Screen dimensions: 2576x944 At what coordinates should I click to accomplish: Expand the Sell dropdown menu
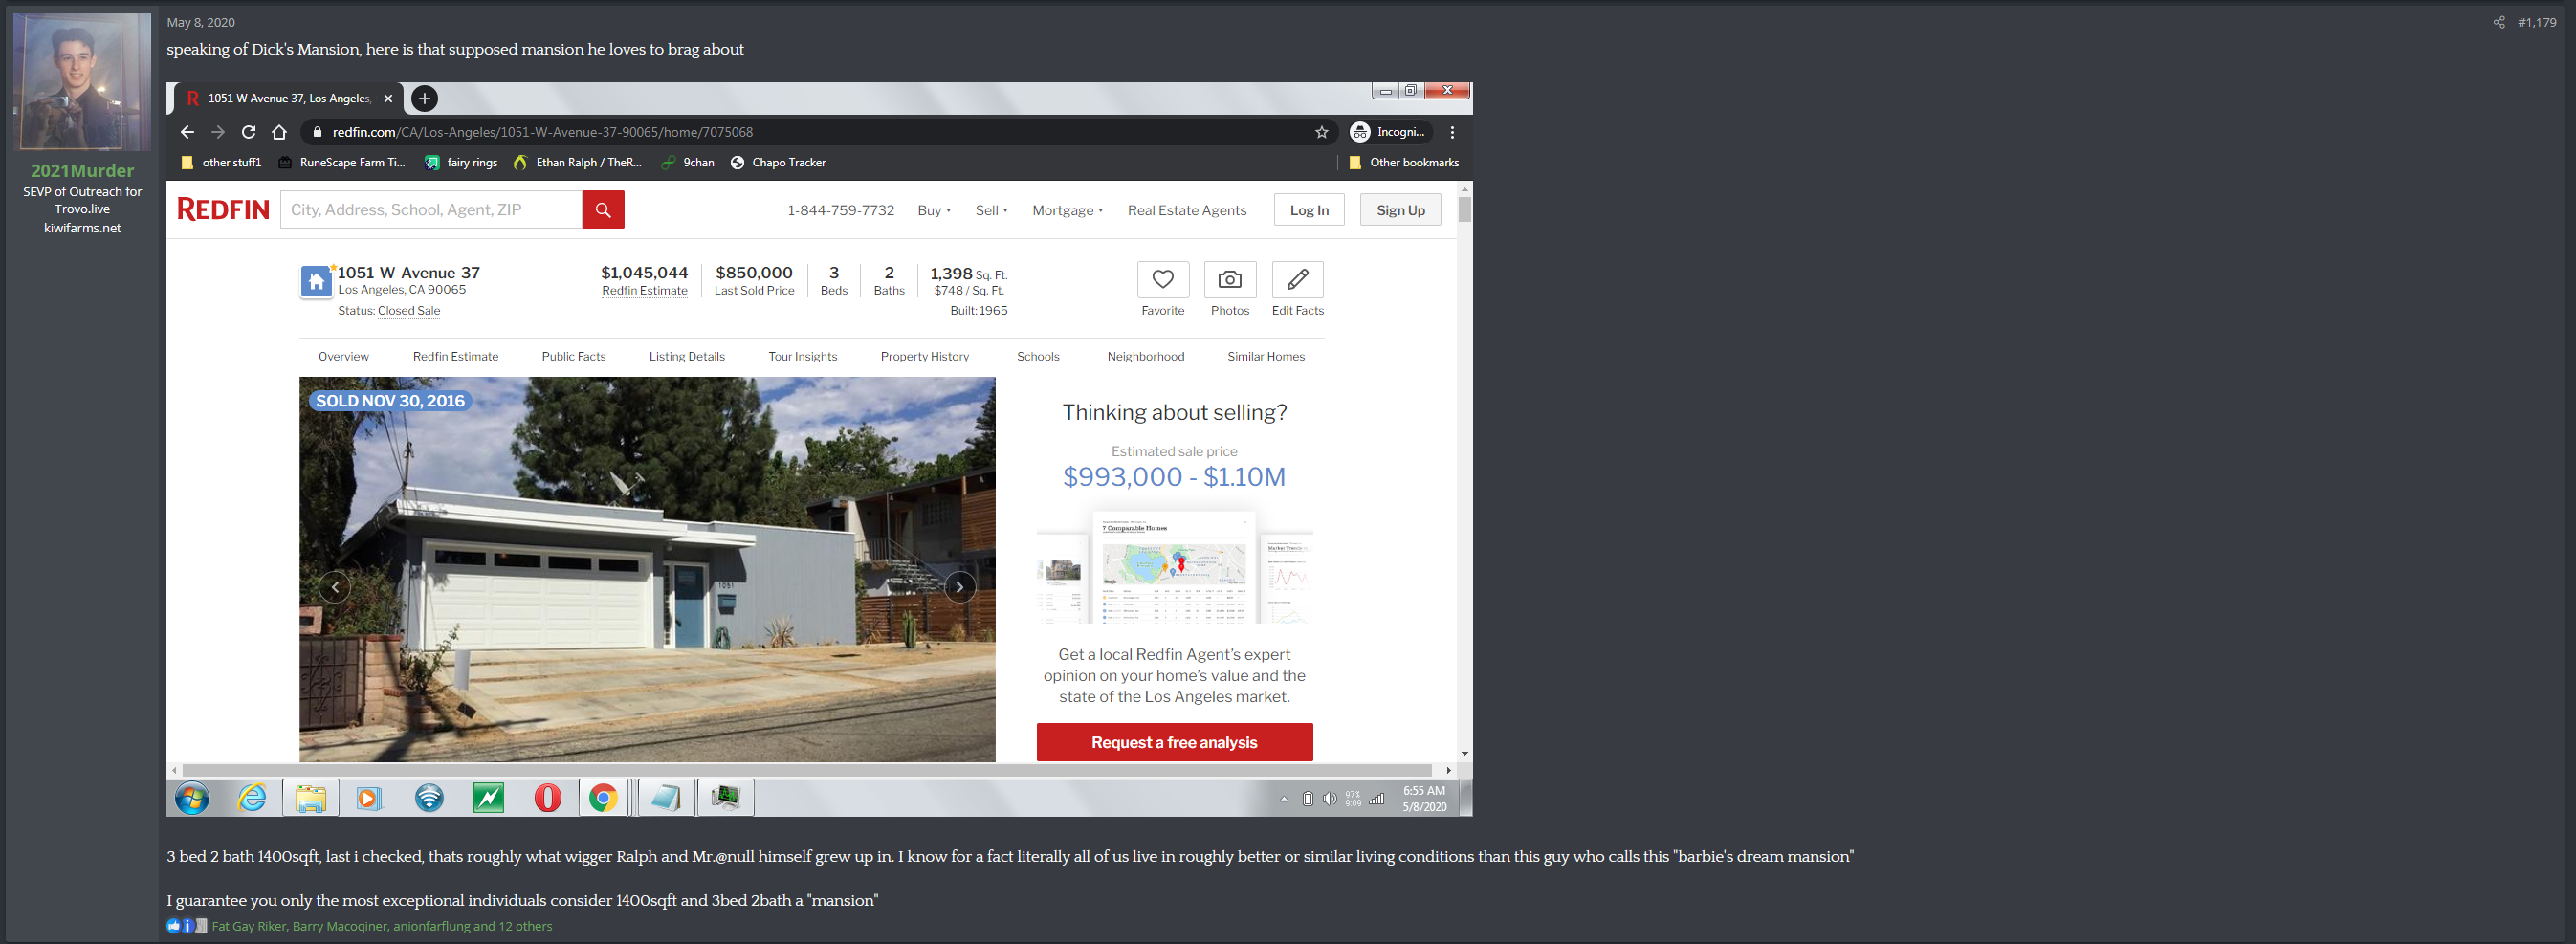(x=991, y=210)
